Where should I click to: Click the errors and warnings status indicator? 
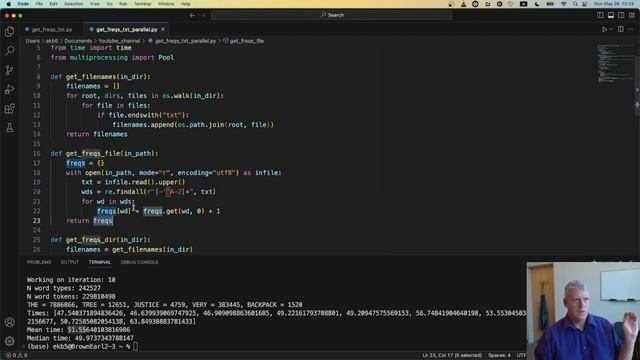pos(17,355)
